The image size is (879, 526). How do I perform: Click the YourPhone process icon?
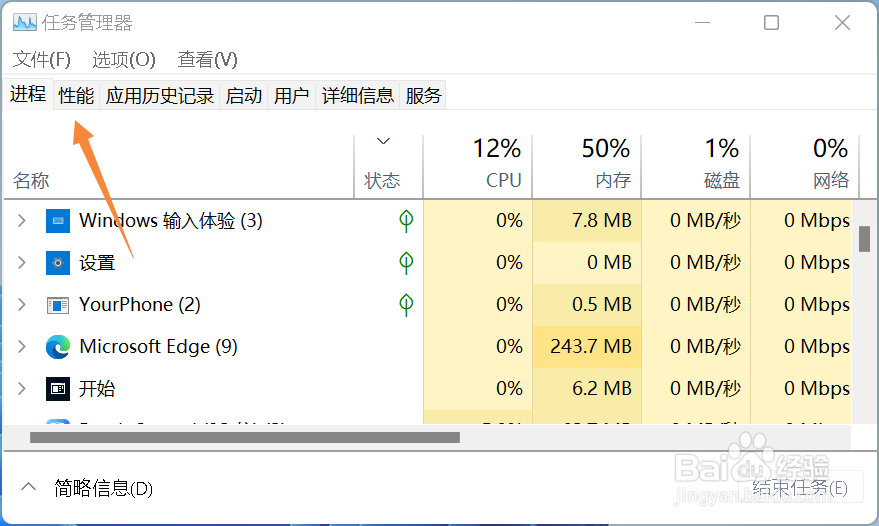pos(58,305)
